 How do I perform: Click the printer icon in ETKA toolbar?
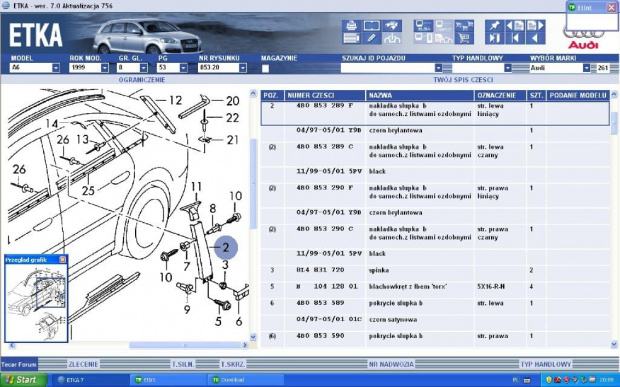[351, 26]
